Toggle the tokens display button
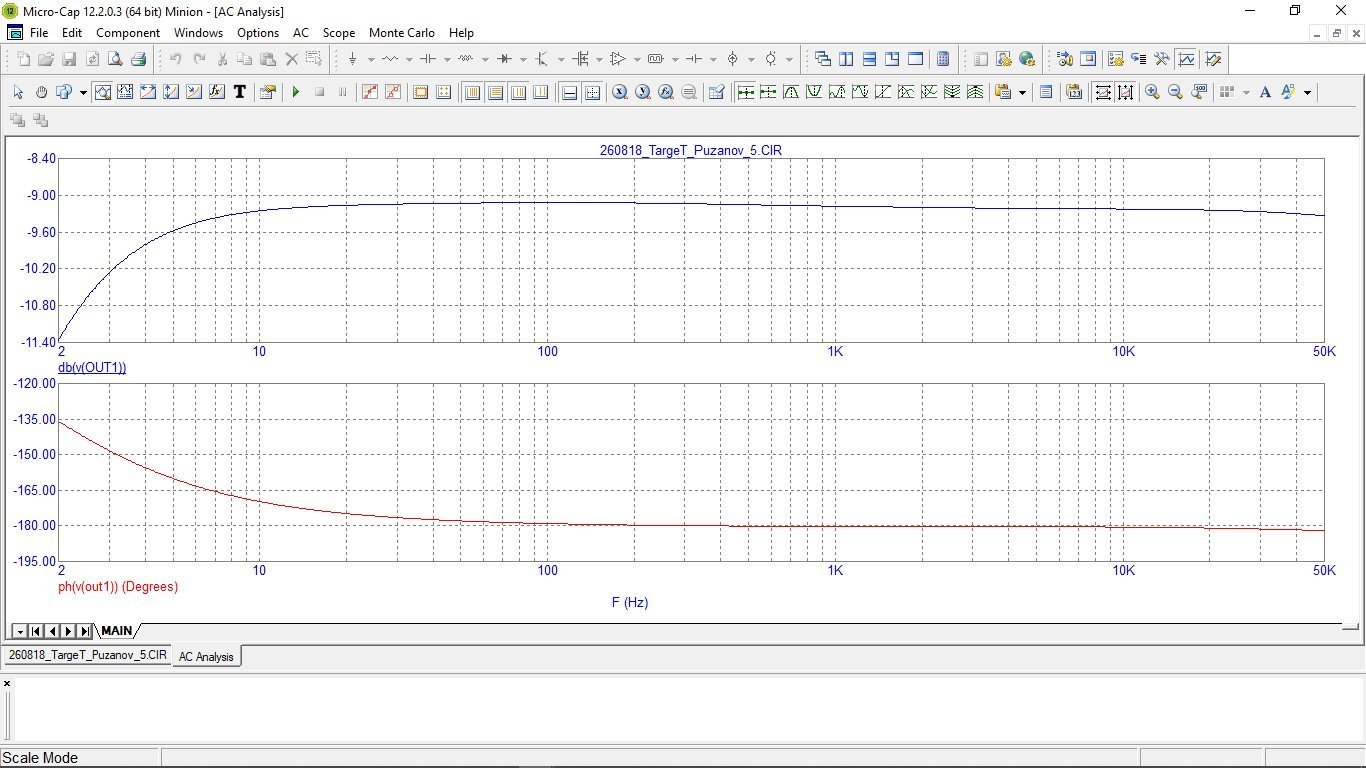Image resolution: width=1366 pixels, height=768 pixels. pyautogui.click(x=393, y=92)
